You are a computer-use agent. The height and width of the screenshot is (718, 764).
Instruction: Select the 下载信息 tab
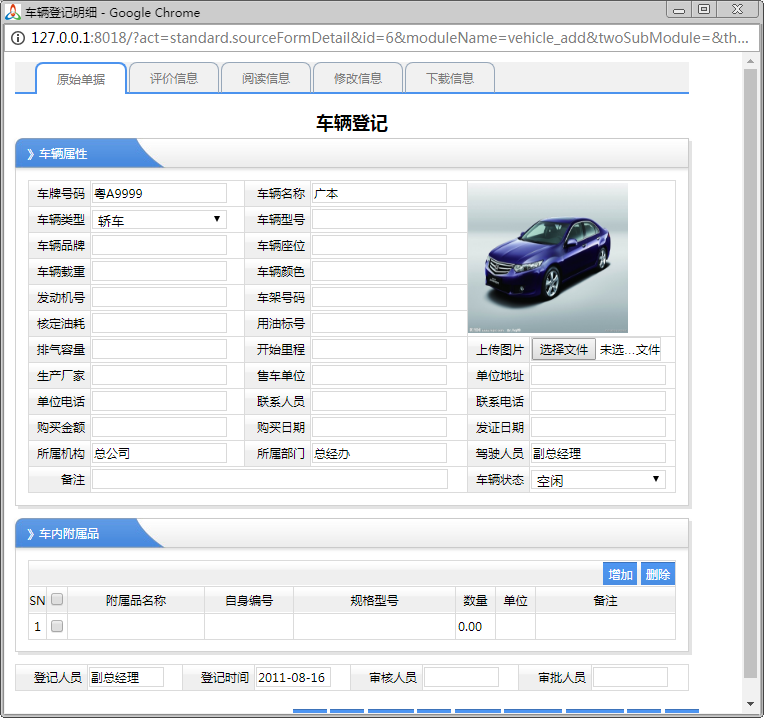pyautogui.click(x=449, y=78)
